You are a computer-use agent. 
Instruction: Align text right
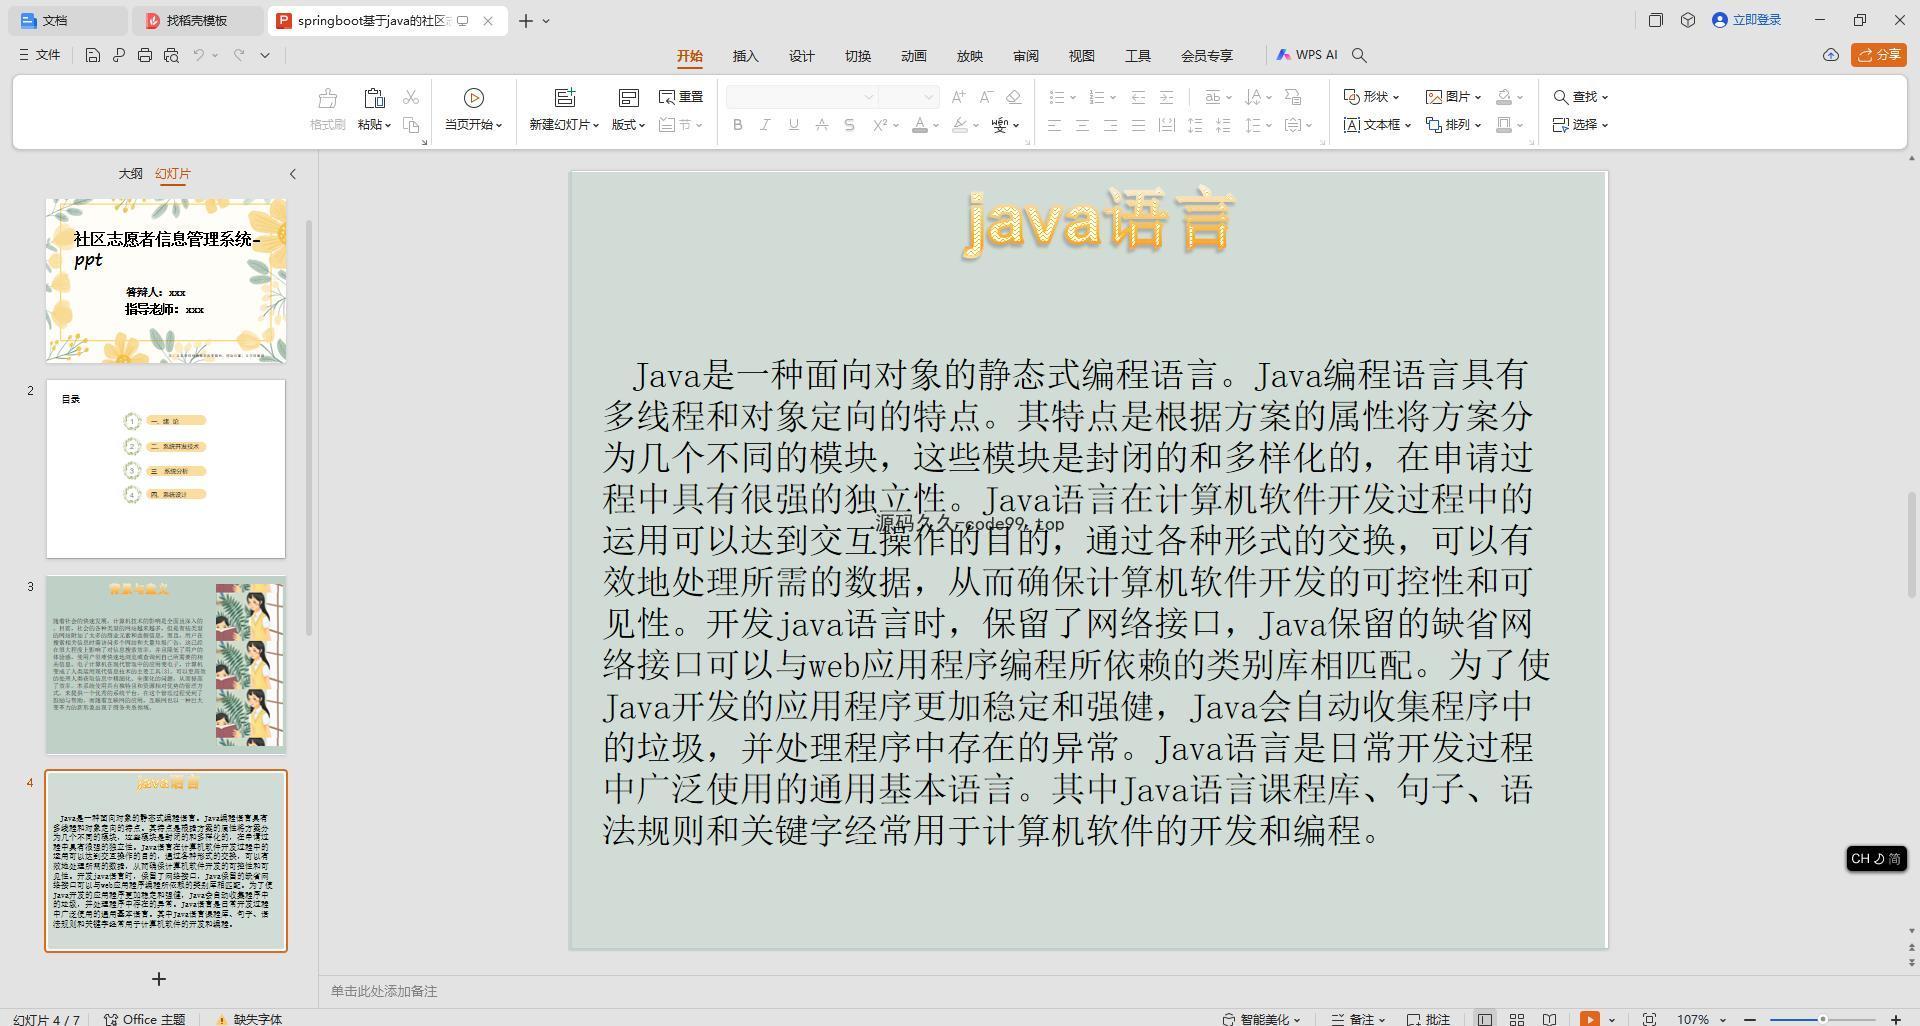(1110, 125)
